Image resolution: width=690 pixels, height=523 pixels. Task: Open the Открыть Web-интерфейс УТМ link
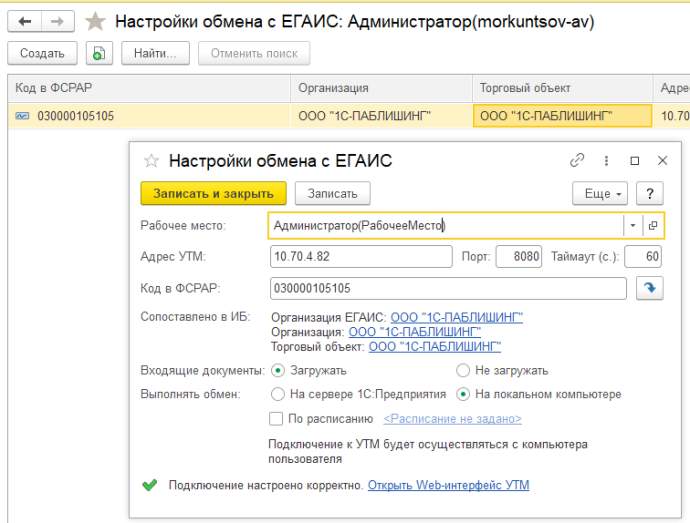tap(448, 485)
